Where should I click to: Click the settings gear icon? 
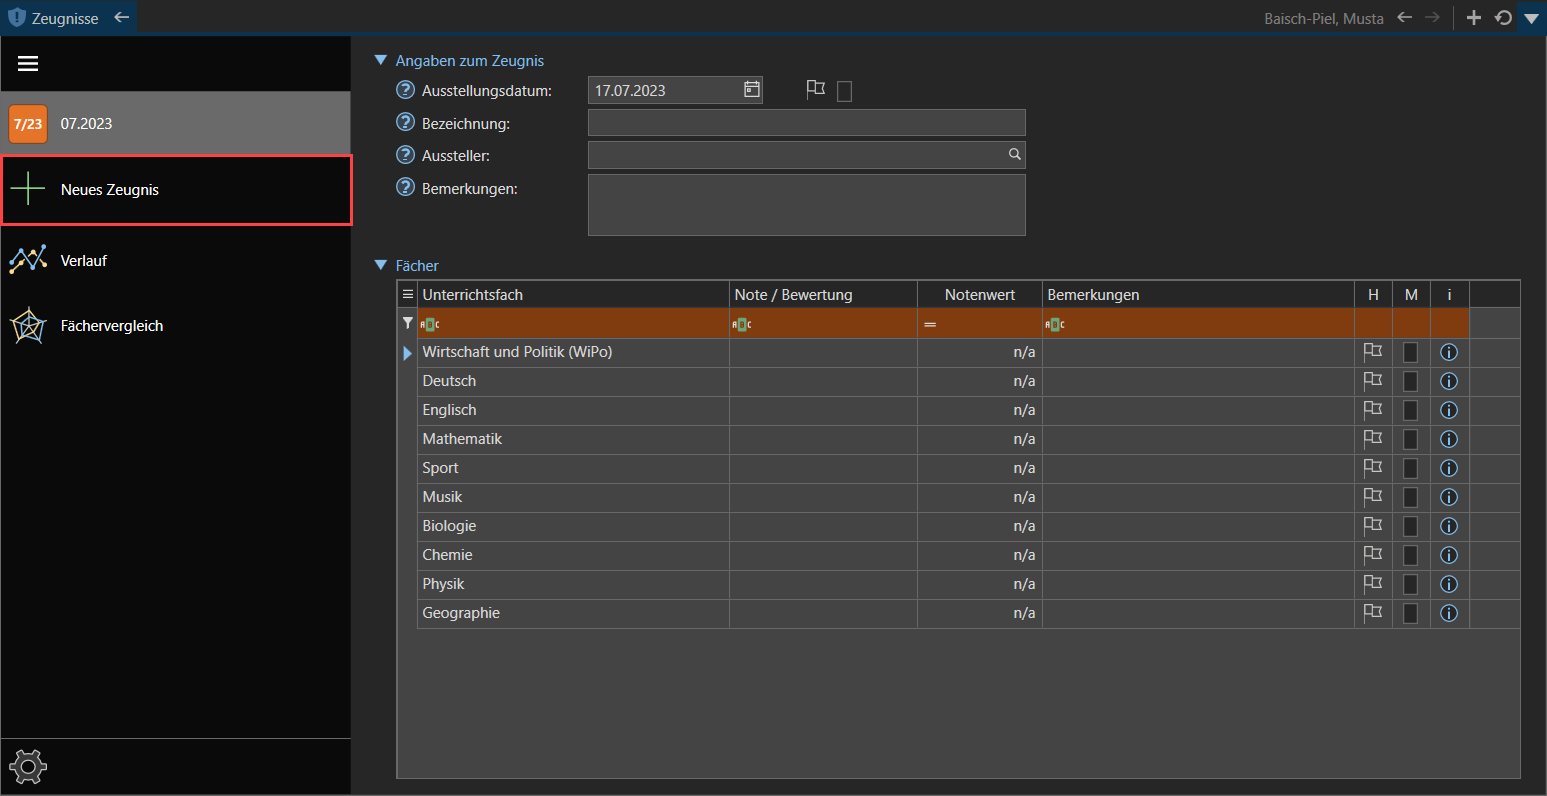point(28,767)
